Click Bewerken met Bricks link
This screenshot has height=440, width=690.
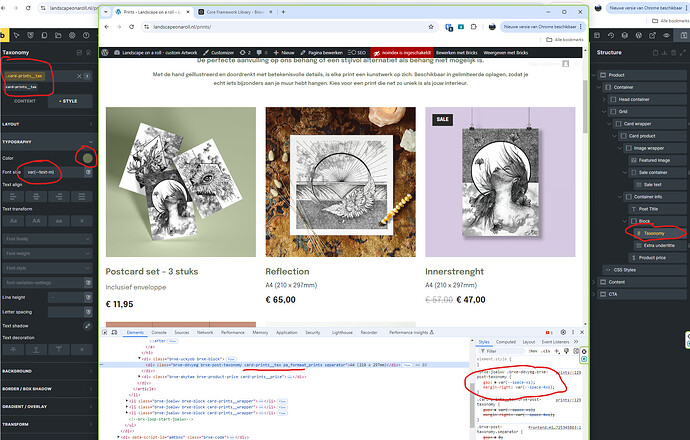[456, 52]
